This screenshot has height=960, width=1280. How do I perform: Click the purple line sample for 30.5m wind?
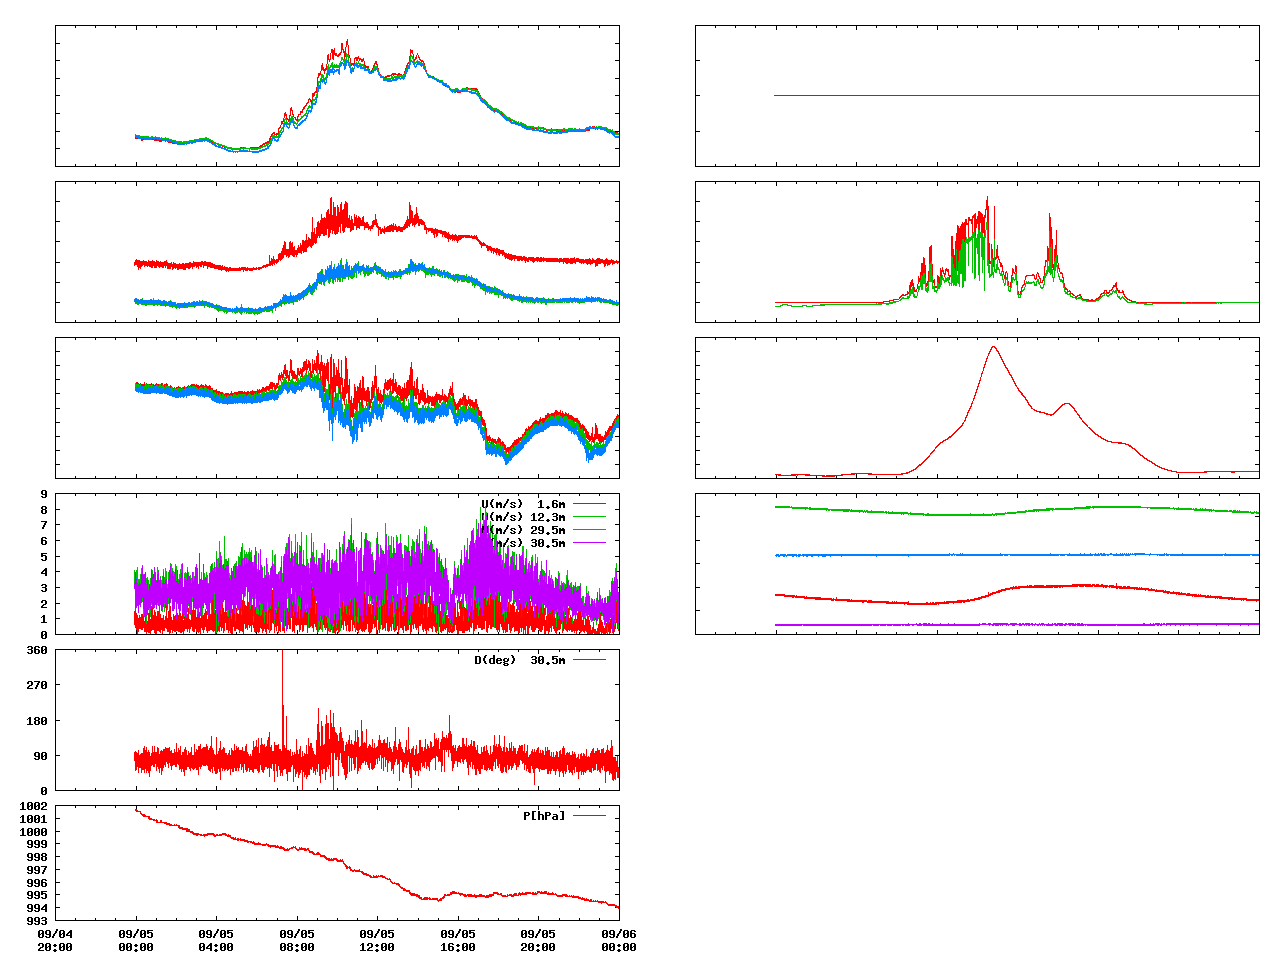589,543
